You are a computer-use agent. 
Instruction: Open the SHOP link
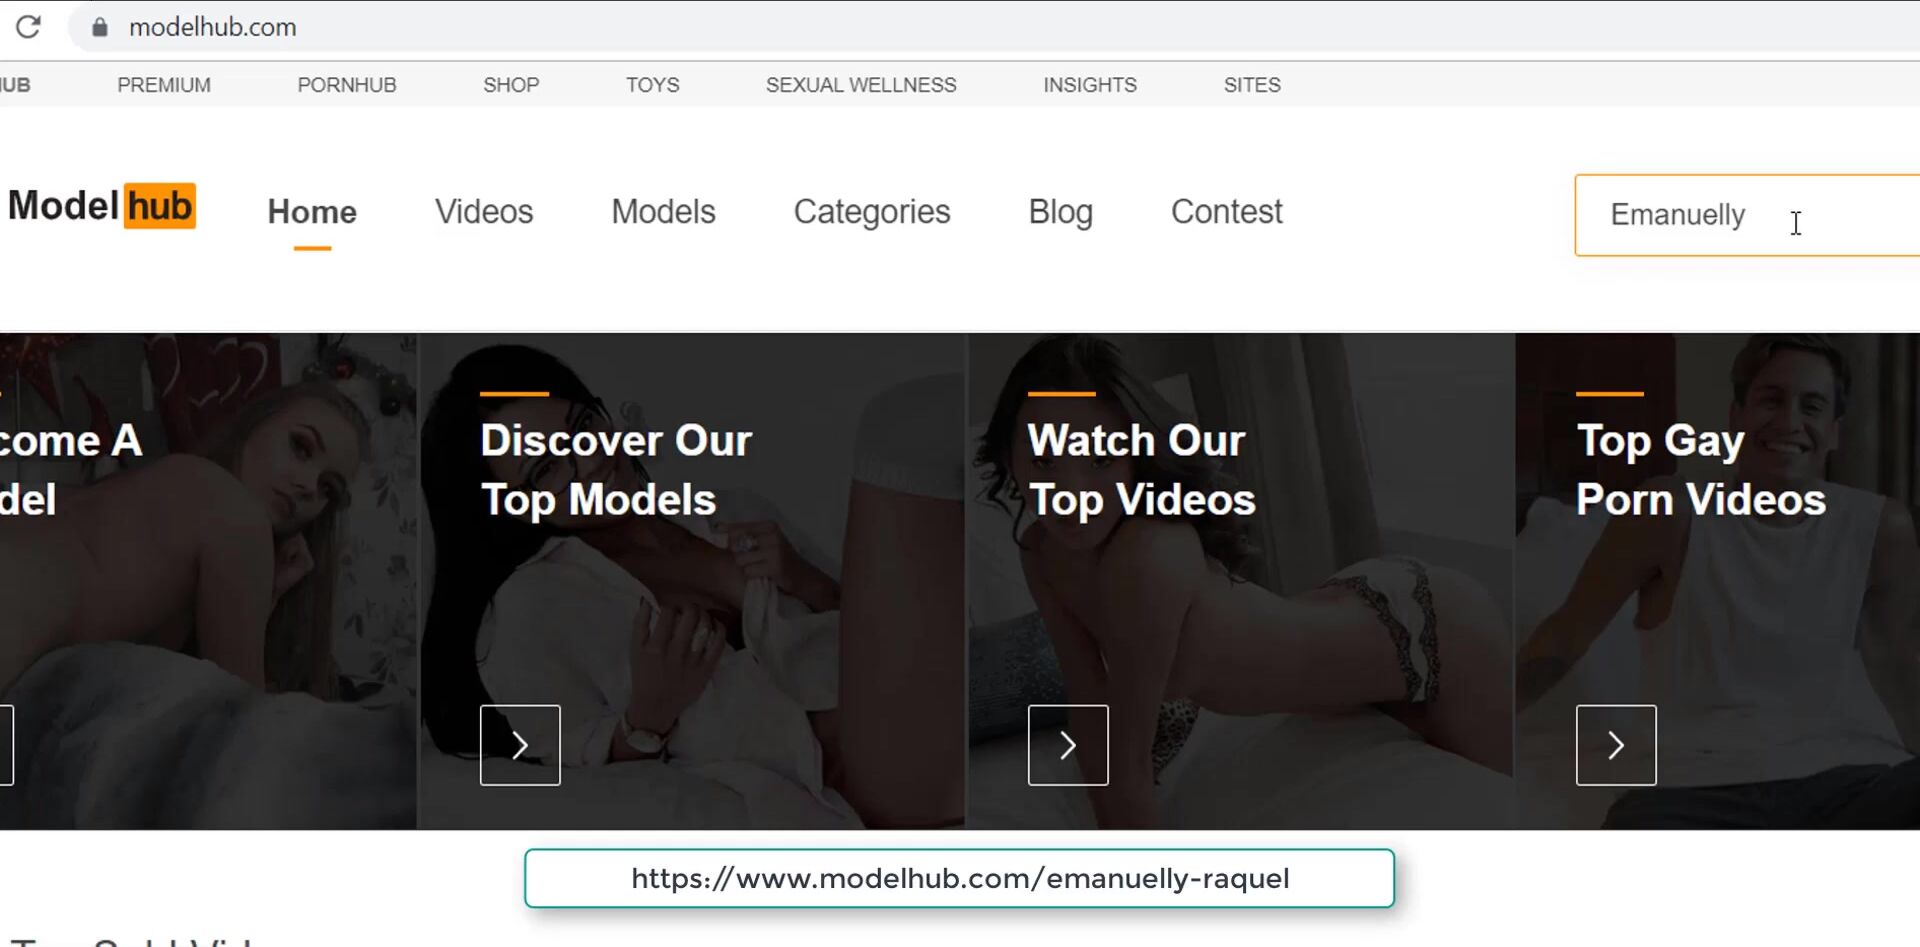coord(511,85)
